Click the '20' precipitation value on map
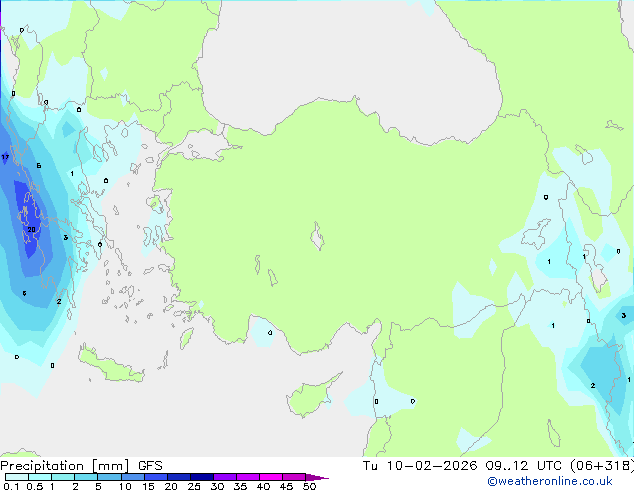Screen dimensions: 634x490 31,230
